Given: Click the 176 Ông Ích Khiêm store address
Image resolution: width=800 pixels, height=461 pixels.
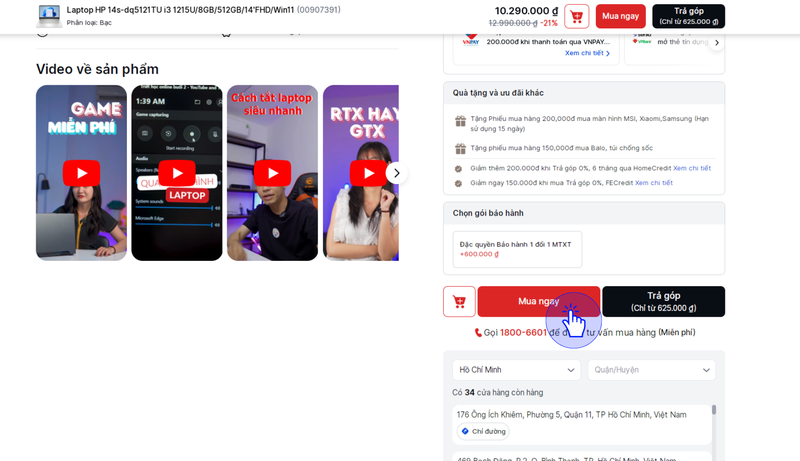Looking at the screenshot, I should [571, 415].
